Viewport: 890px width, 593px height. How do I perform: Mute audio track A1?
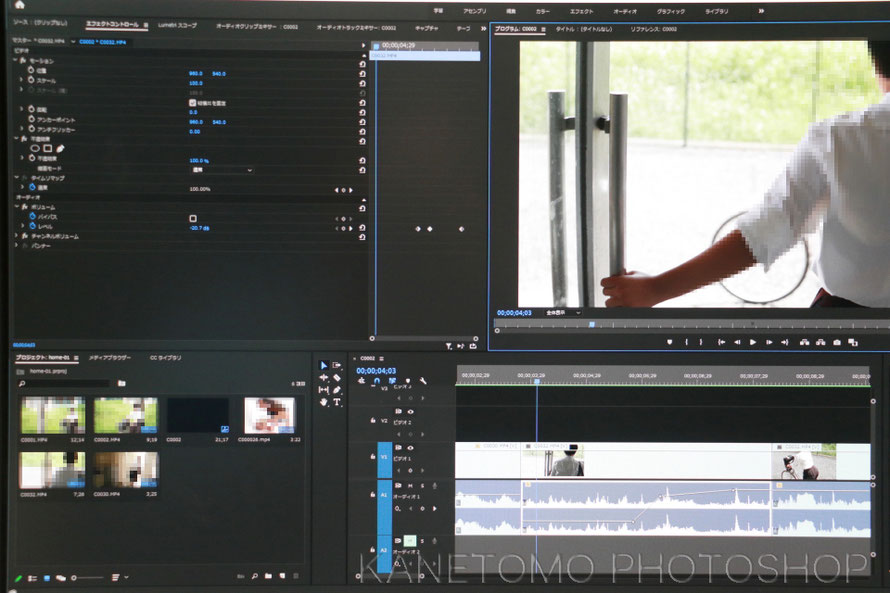pyautogui.click(x=410, y=486)
